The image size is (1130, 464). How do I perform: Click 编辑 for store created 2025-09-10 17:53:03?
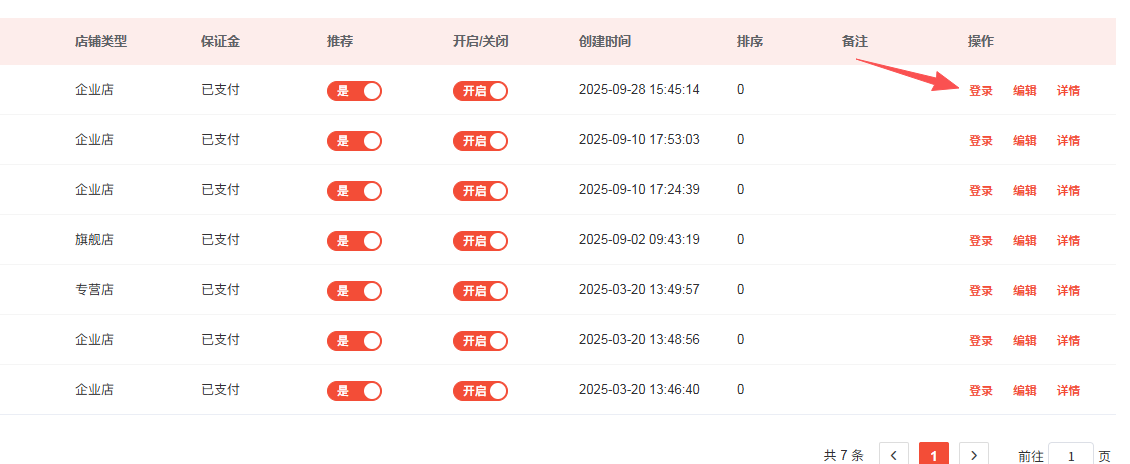tap(1024, 141)
